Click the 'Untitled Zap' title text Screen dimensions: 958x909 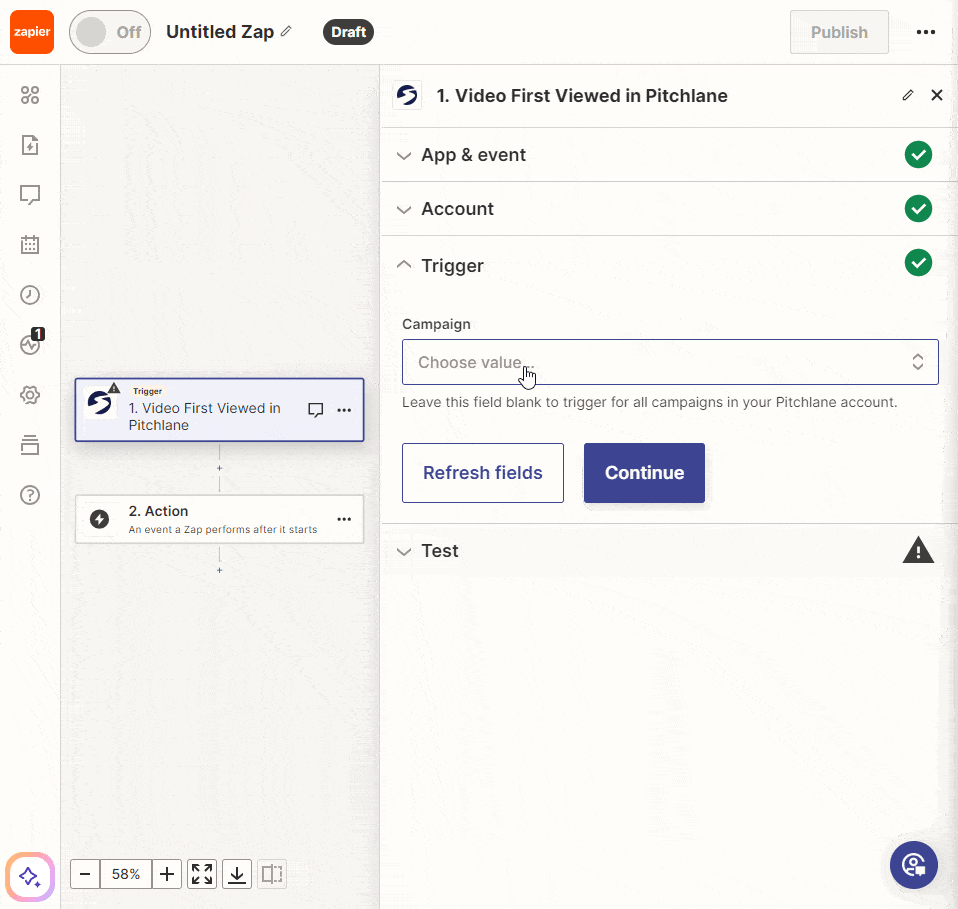click(x=220, y=32)
